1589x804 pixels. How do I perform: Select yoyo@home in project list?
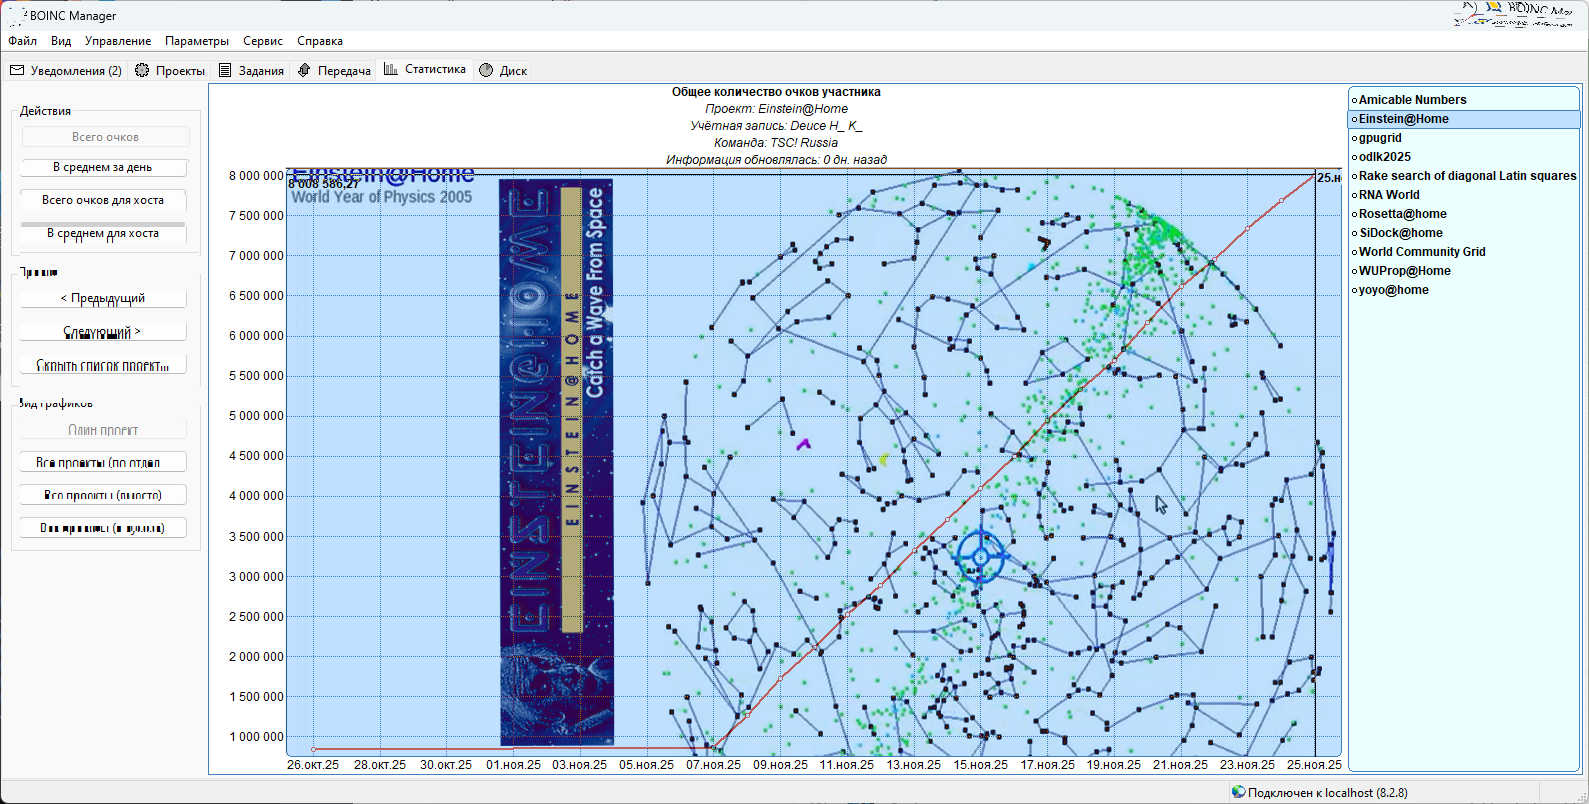(1464, 290)
